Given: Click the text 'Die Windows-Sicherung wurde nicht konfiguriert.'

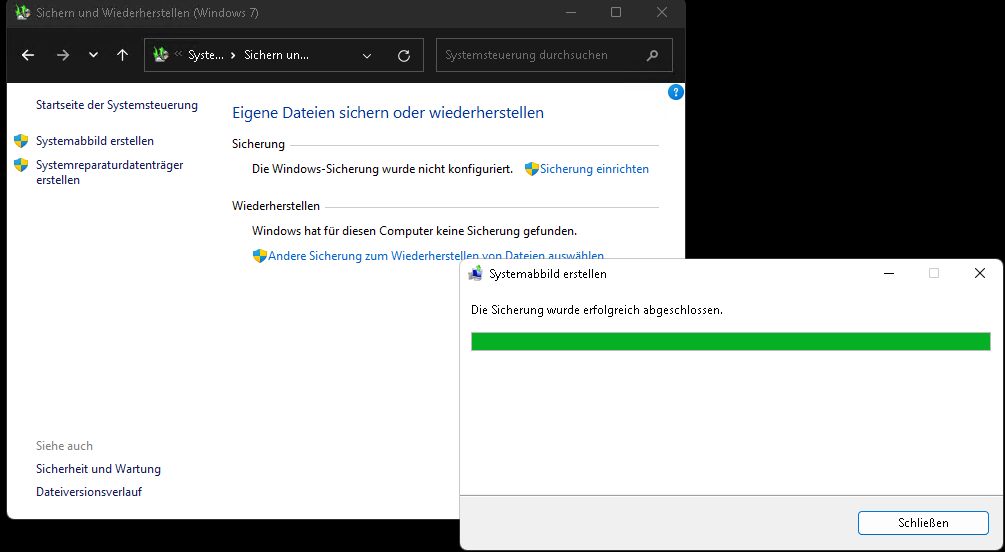Looking at the screenshot, I should coord(383,169).
